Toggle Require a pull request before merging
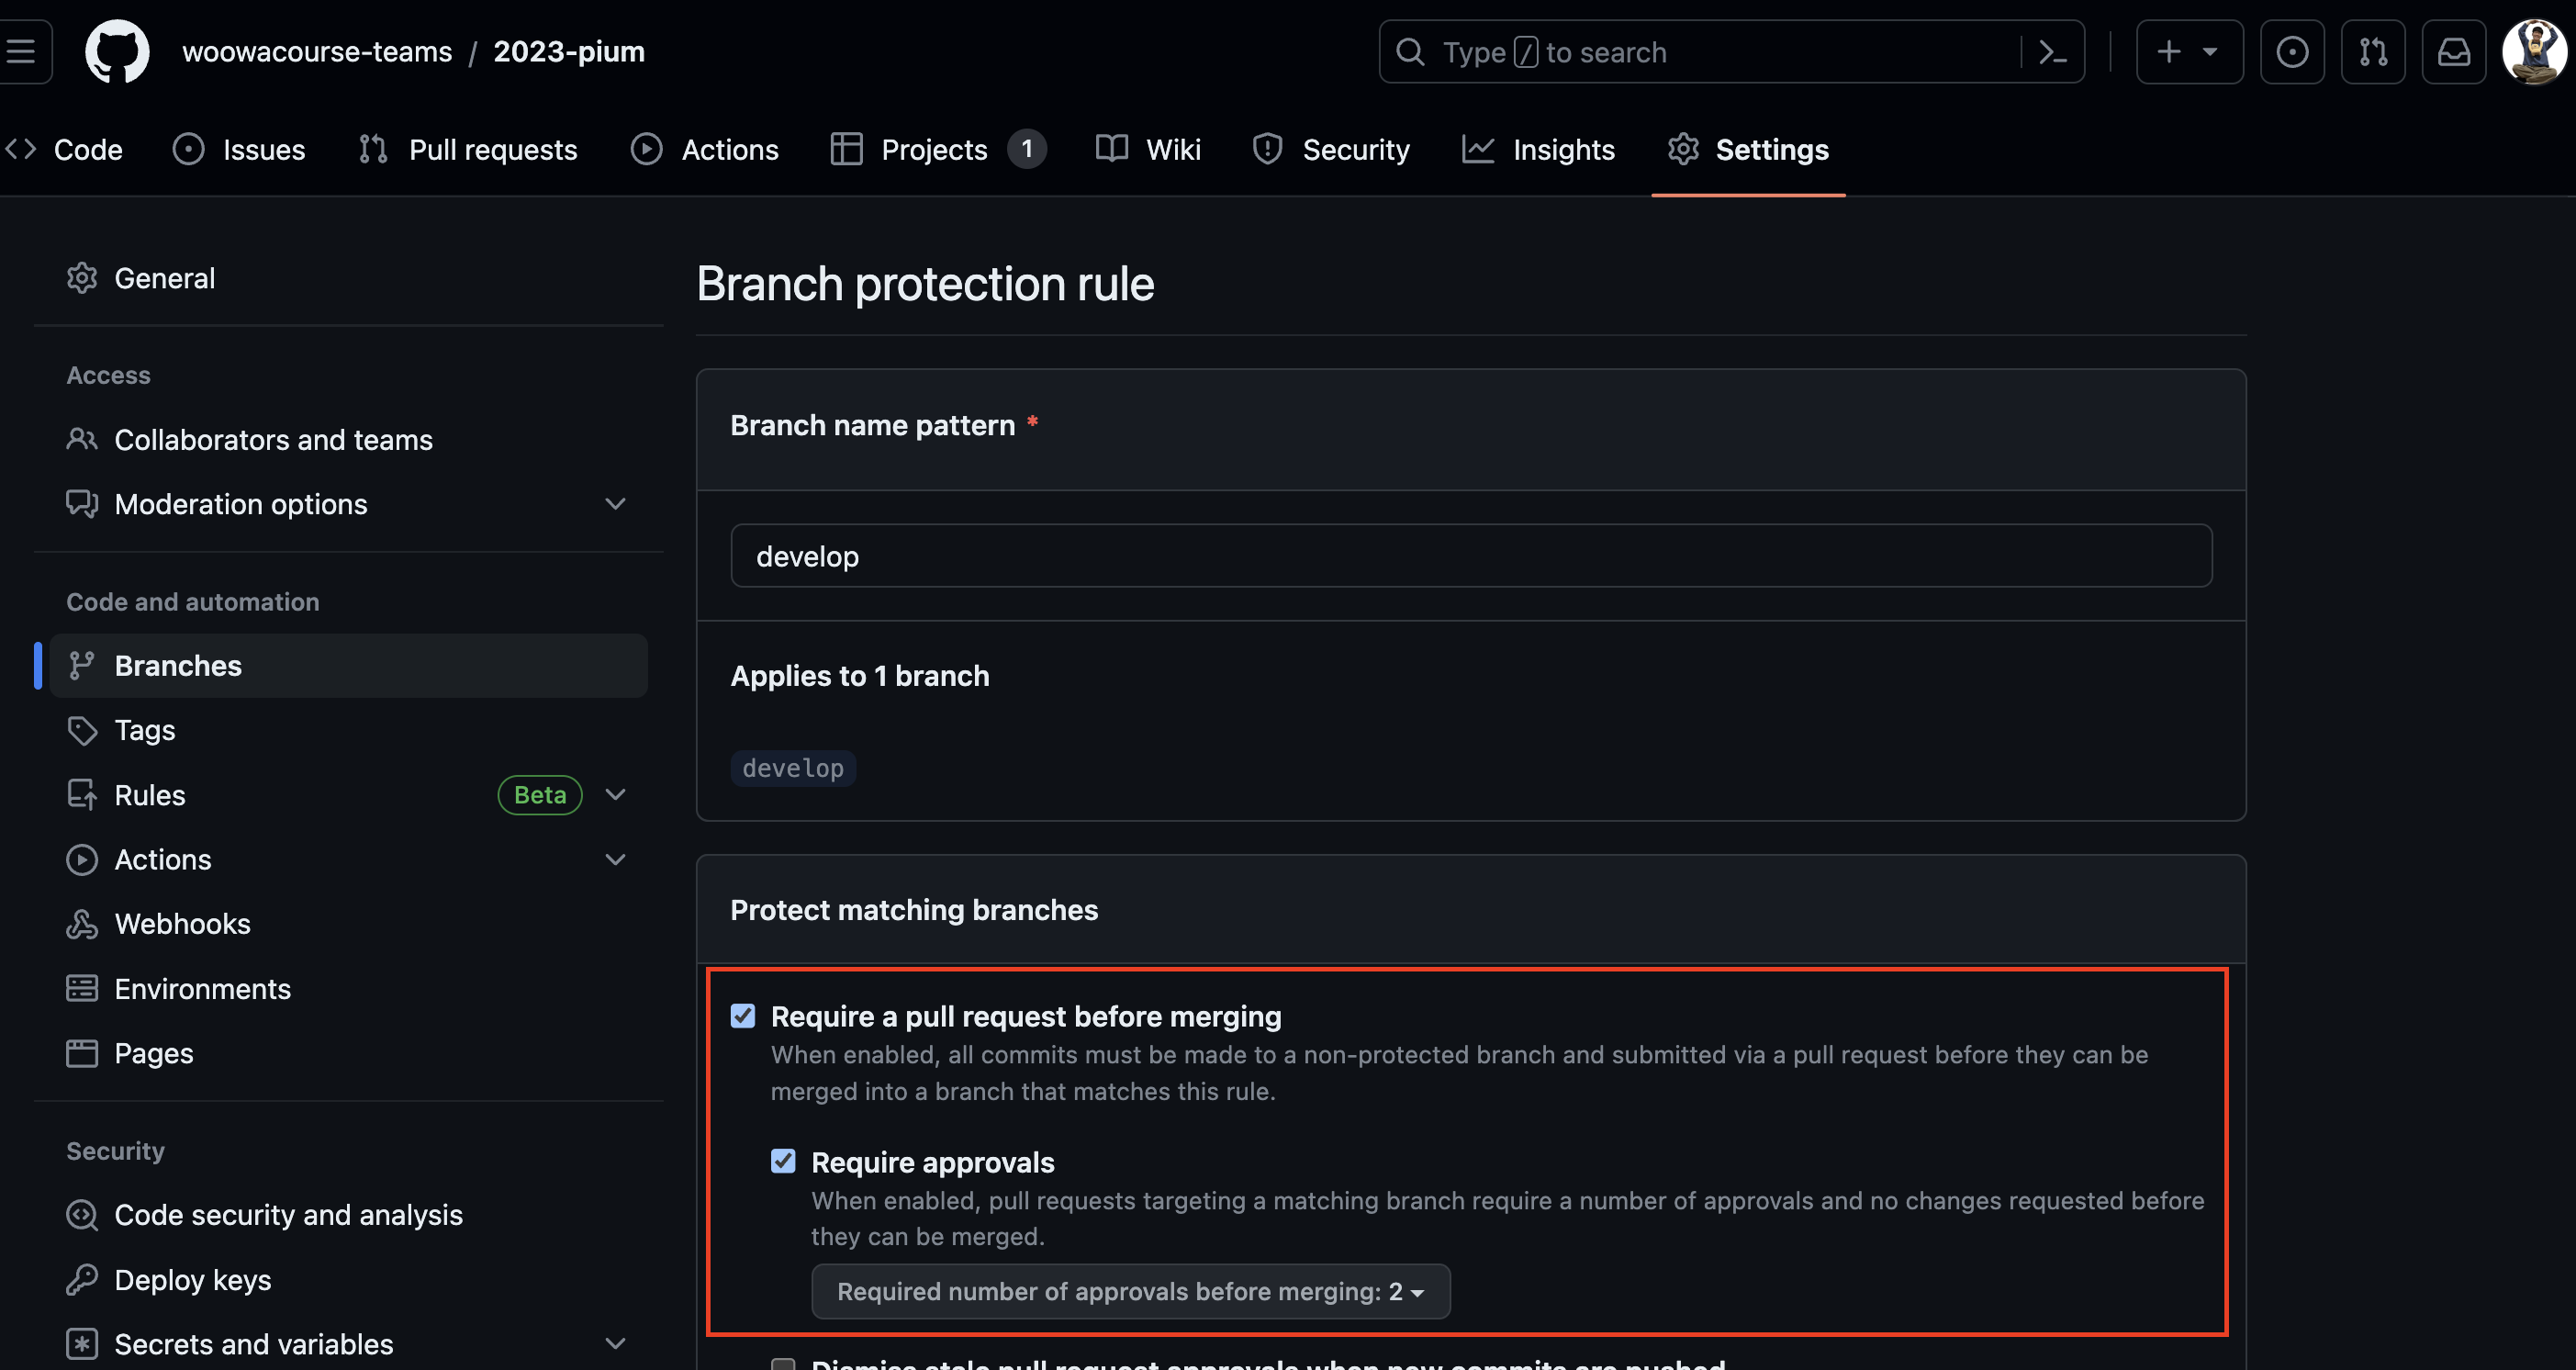 (x=743, y=1016)
